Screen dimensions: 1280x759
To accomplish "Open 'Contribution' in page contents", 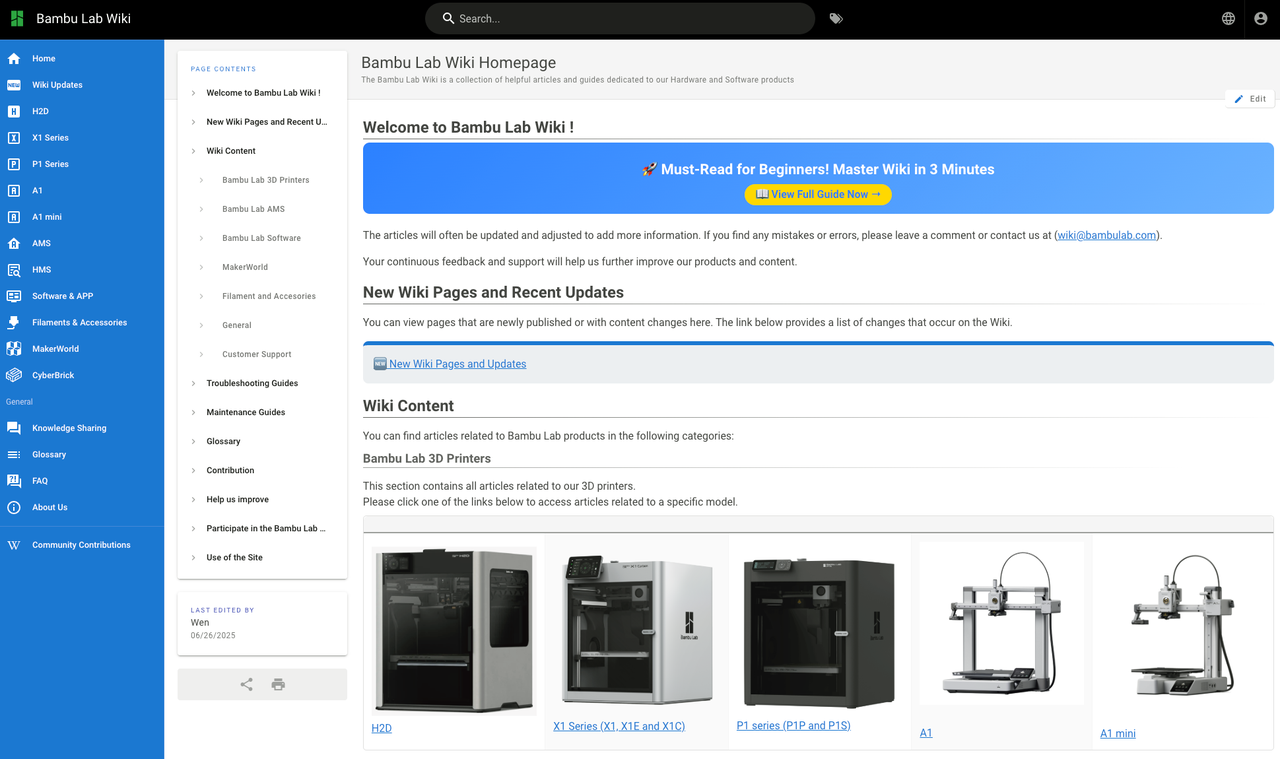I will (x=230, y=470).
